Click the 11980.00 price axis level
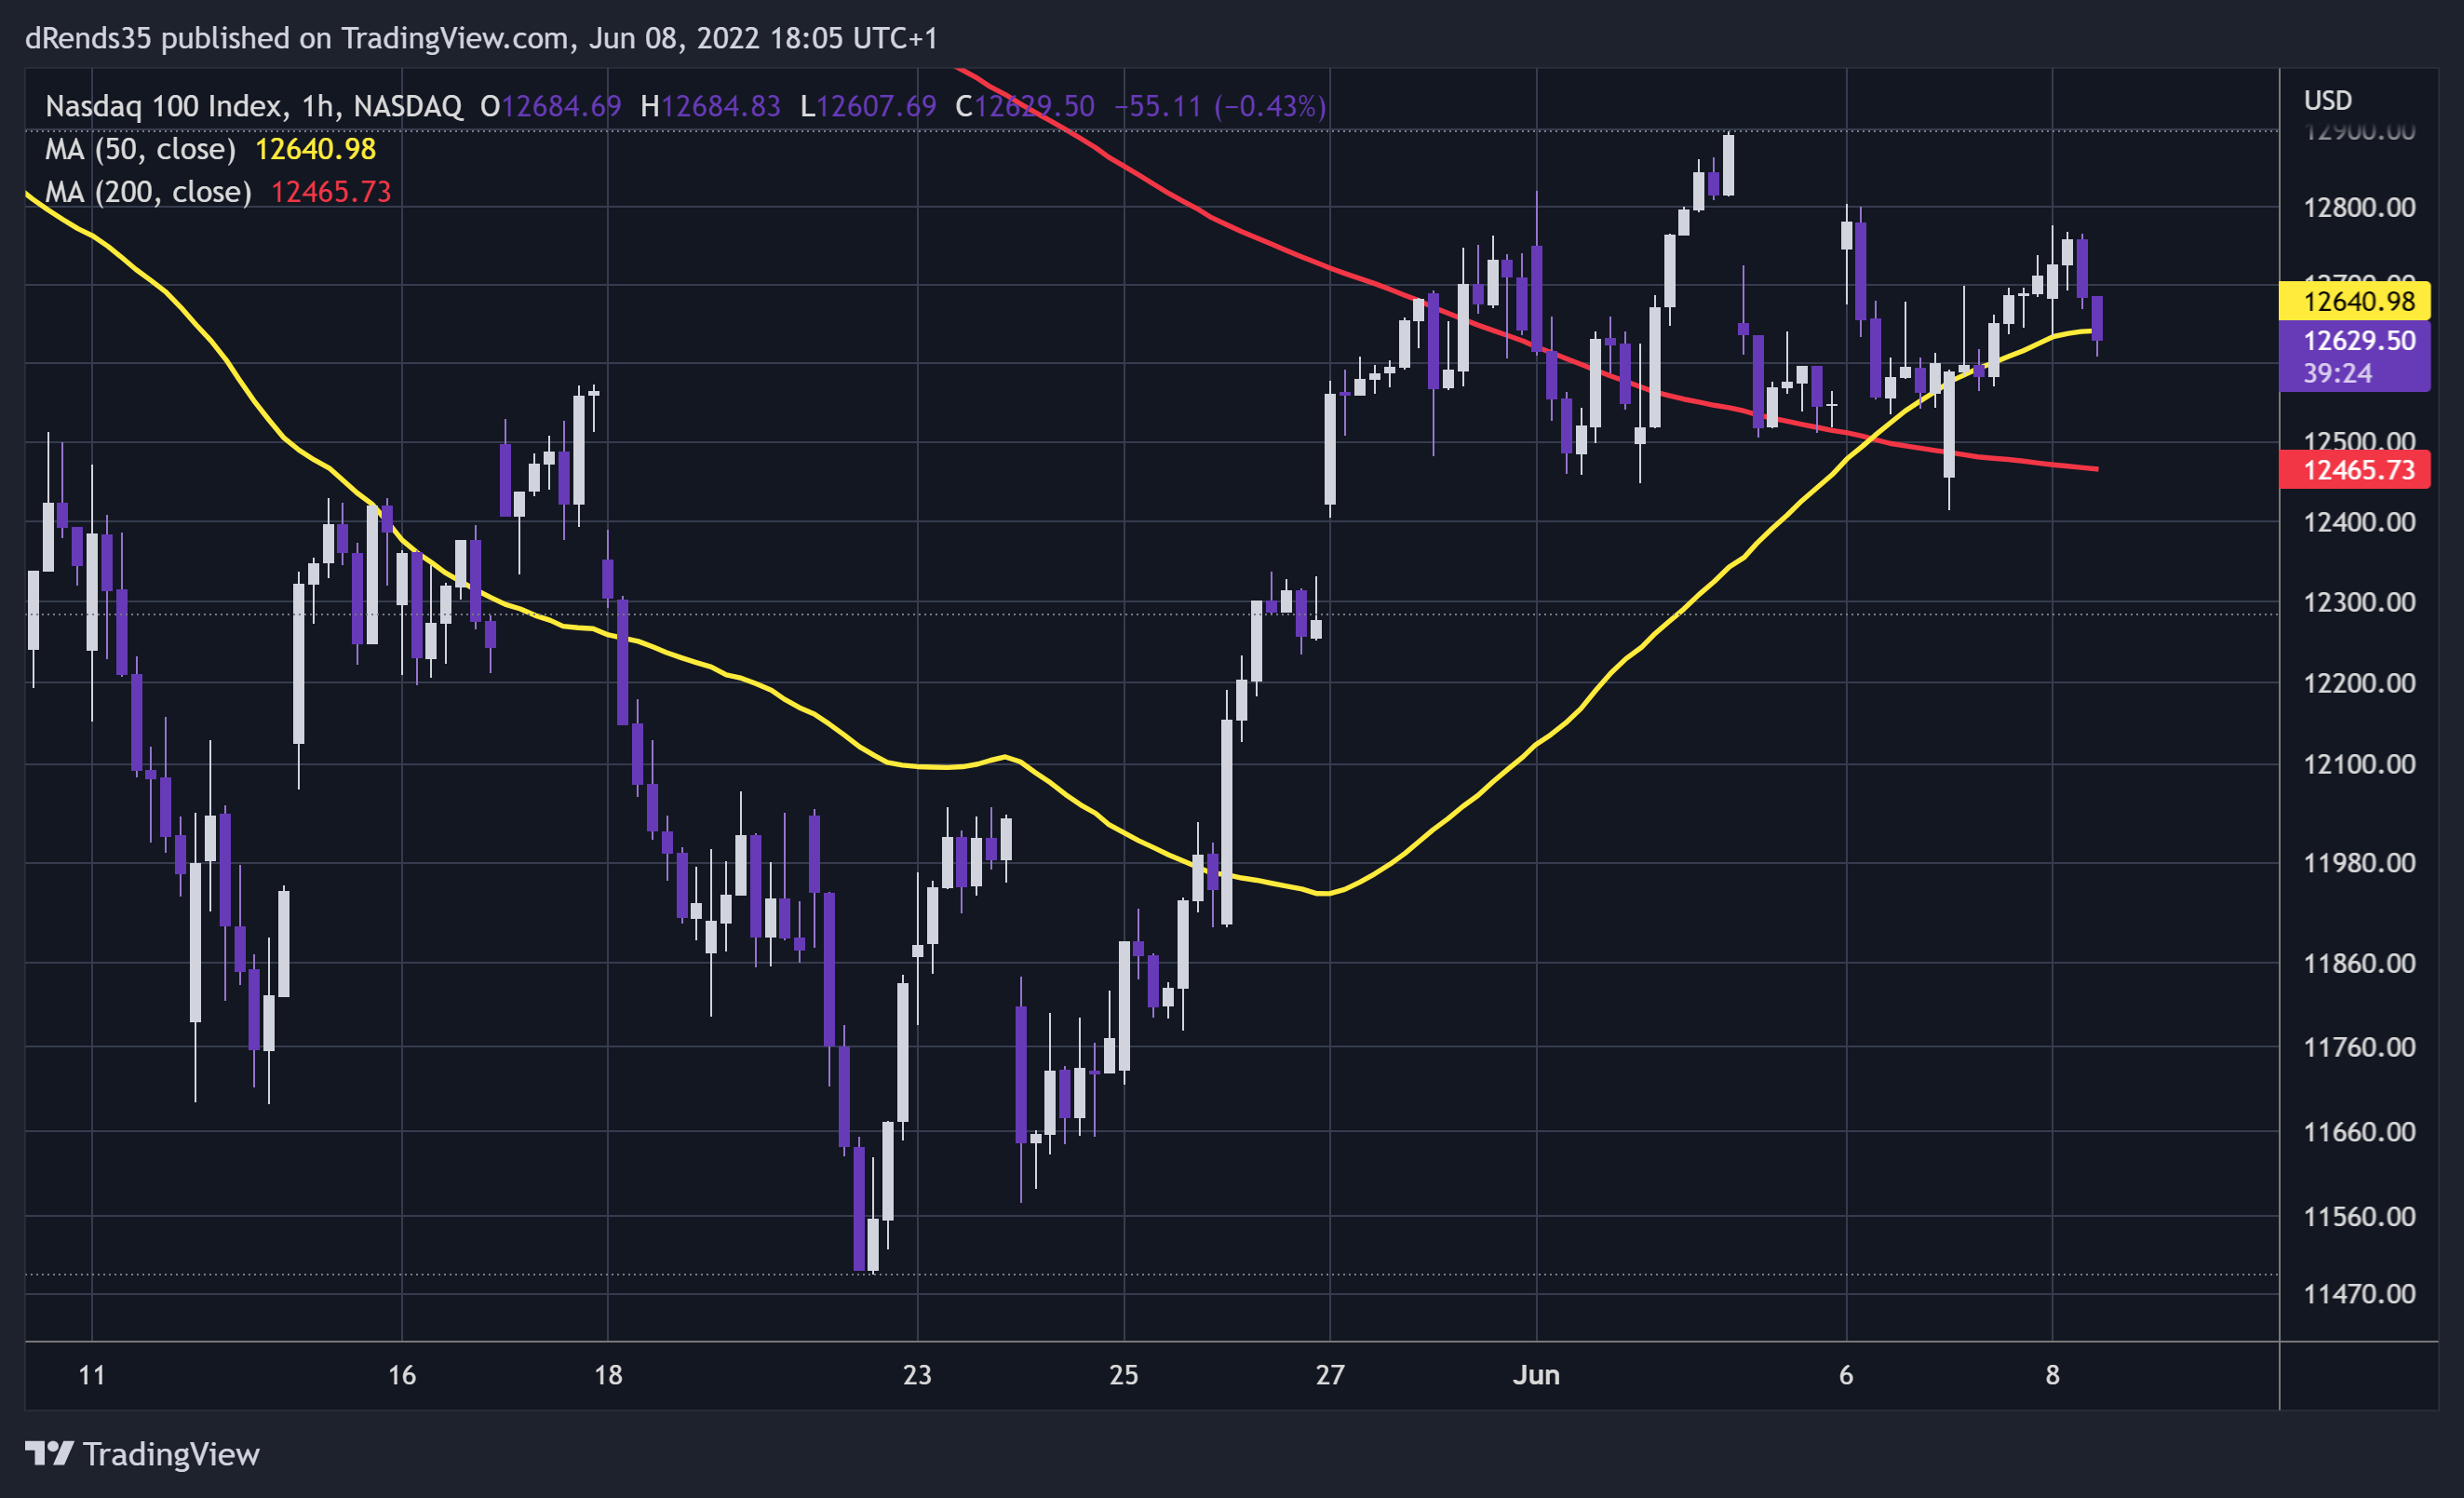Image resolution: width=2464 pixels, height=1498 pixels. click(2358, 863)
